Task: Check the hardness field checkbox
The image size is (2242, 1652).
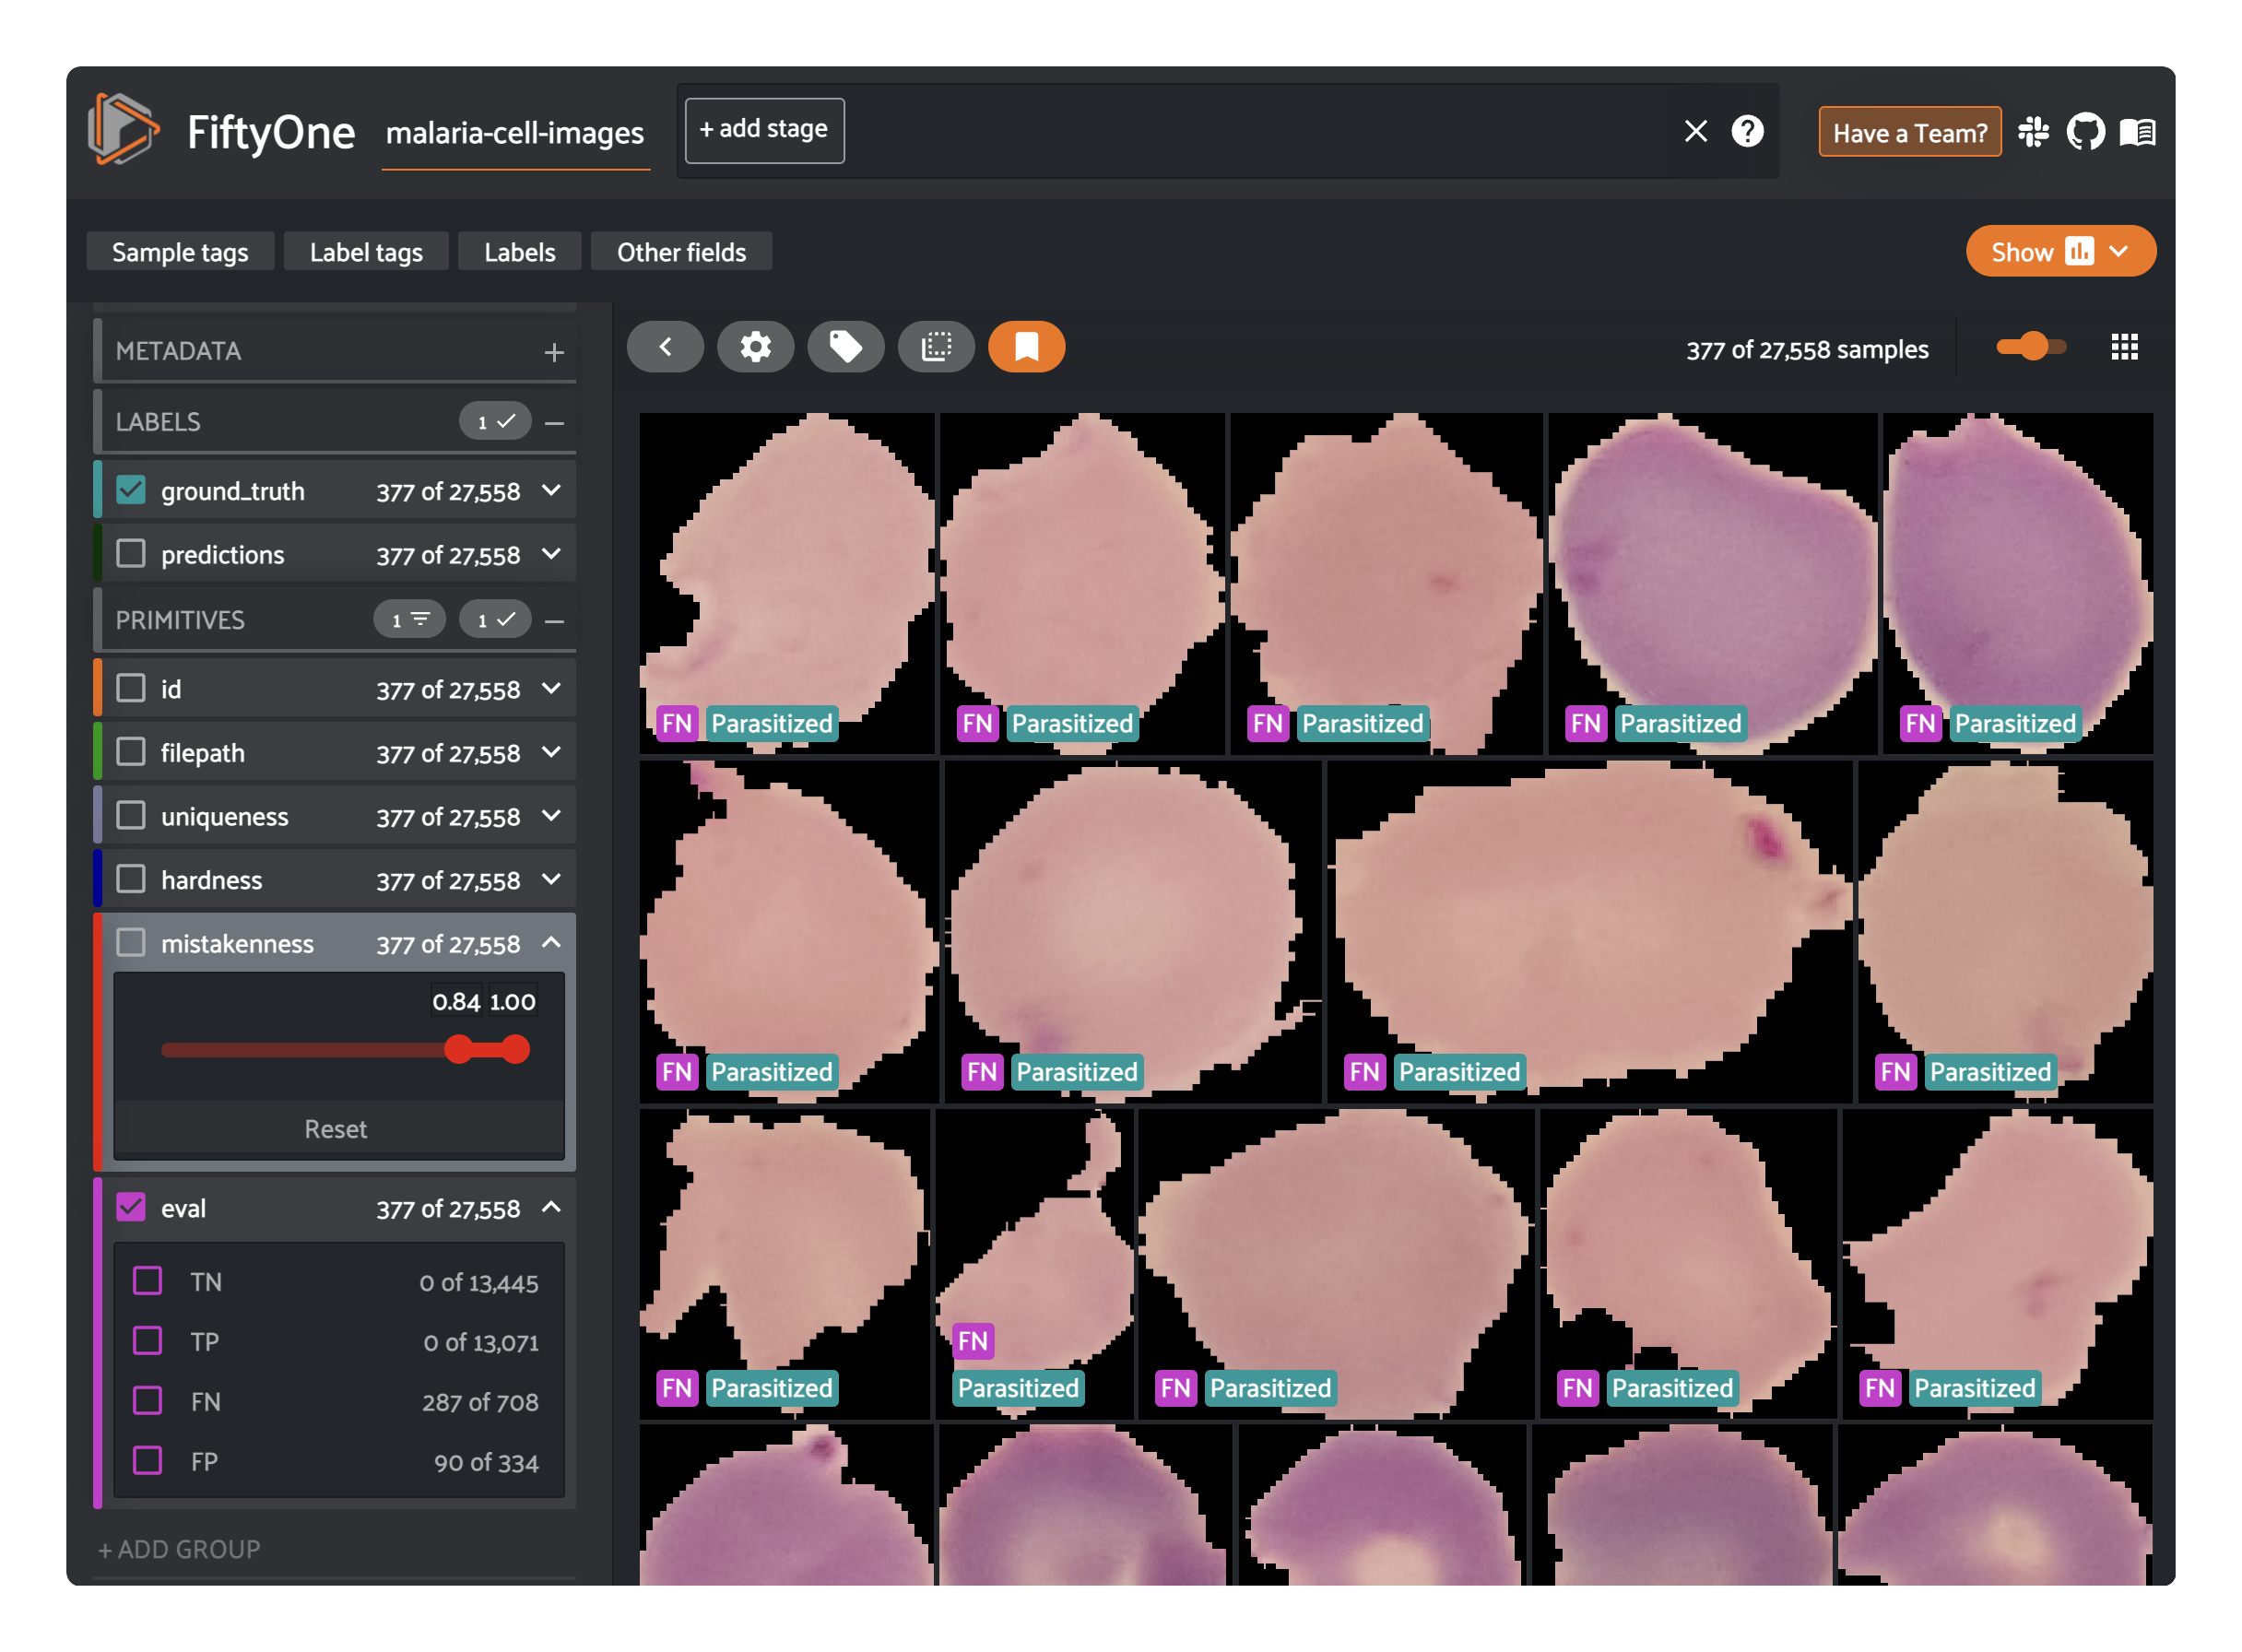Action: coord(131,879)
